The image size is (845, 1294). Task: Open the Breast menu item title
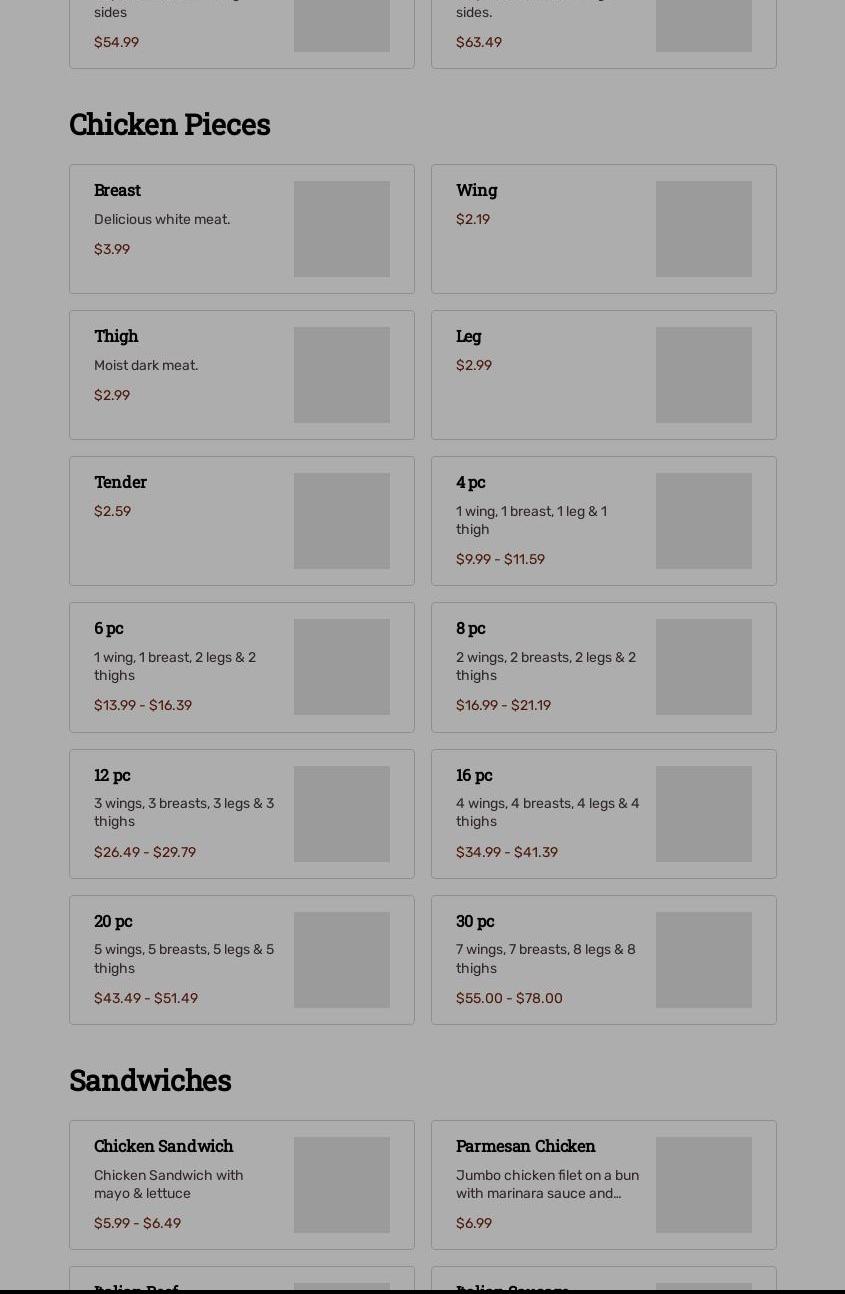tap(117, 190)
